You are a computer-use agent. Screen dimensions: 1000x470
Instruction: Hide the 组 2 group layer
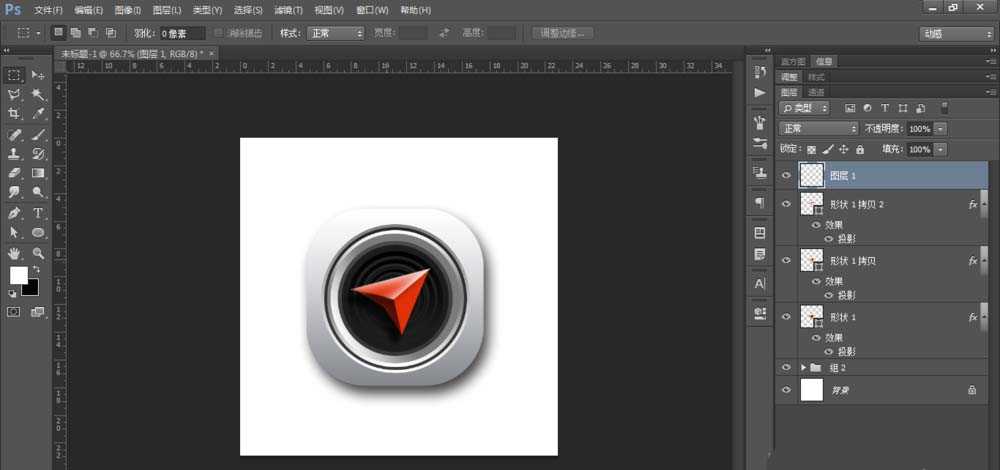(x=786, y=367)
